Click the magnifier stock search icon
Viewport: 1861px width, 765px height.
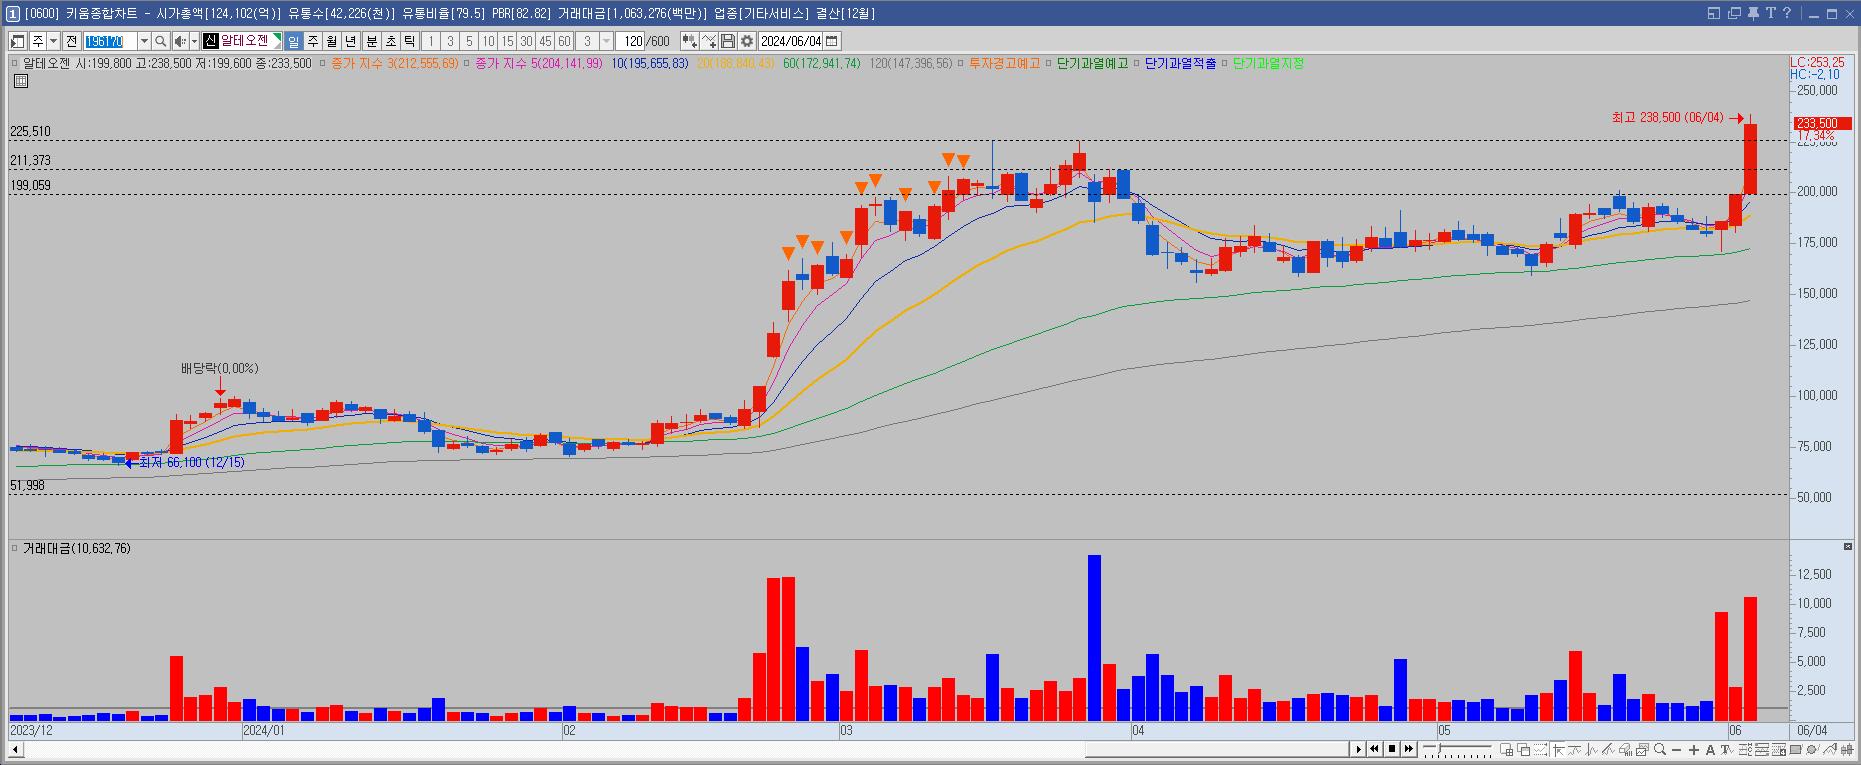point(160,41)
